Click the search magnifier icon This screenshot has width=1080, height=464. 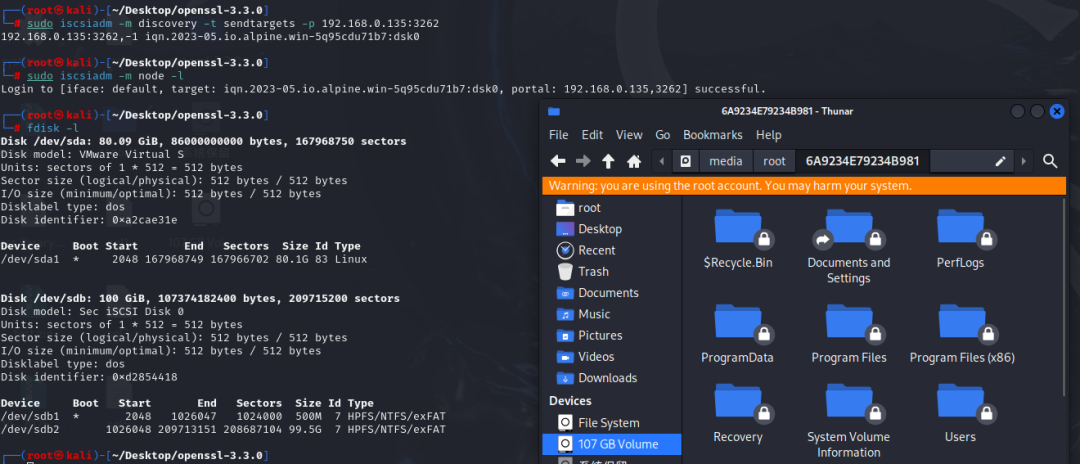pyautogui.click(x=1050, y=161)
